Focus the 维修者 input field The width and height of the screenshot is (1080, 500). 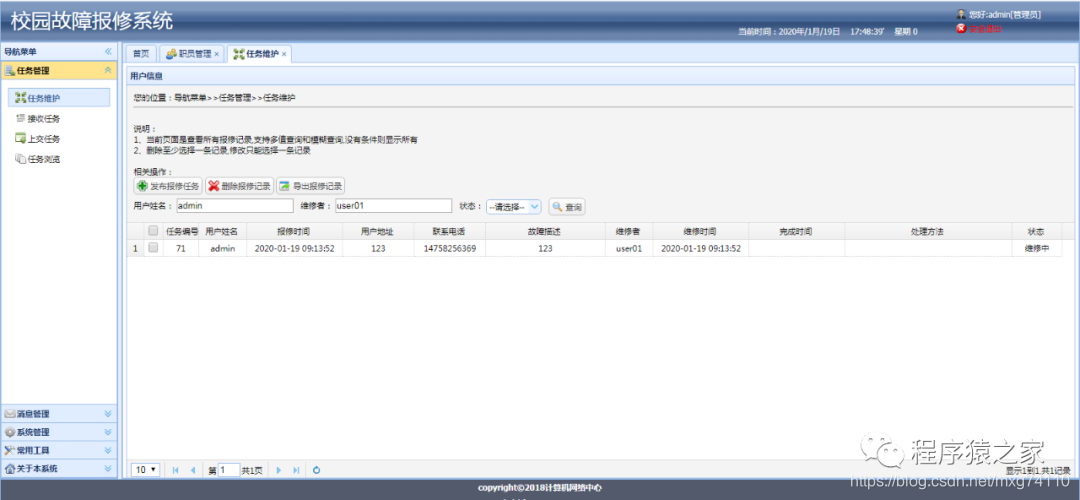tap(393, 206)
